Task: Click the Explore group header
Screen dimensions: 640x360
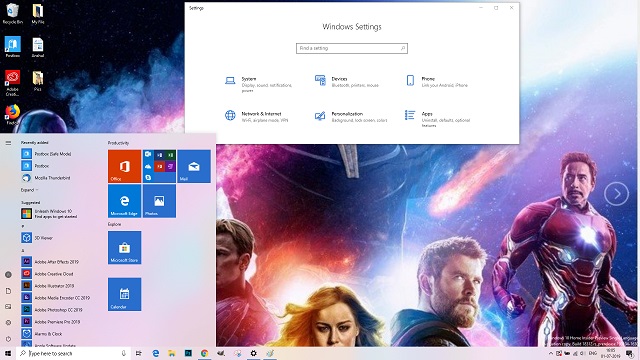Action: [x=114, y=224]
